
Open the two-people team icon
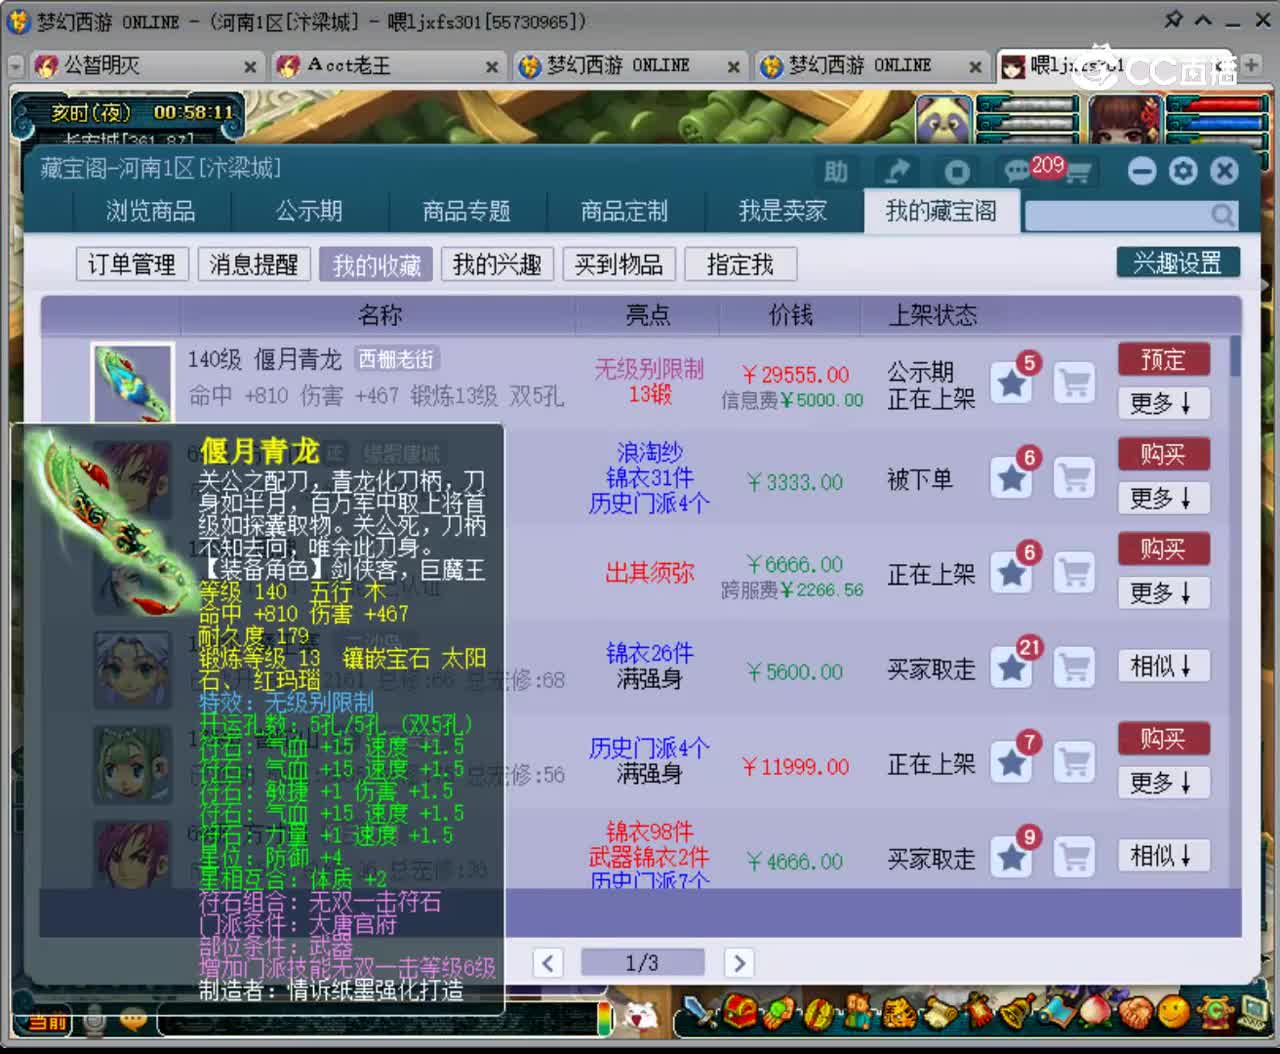[858, 1013]
